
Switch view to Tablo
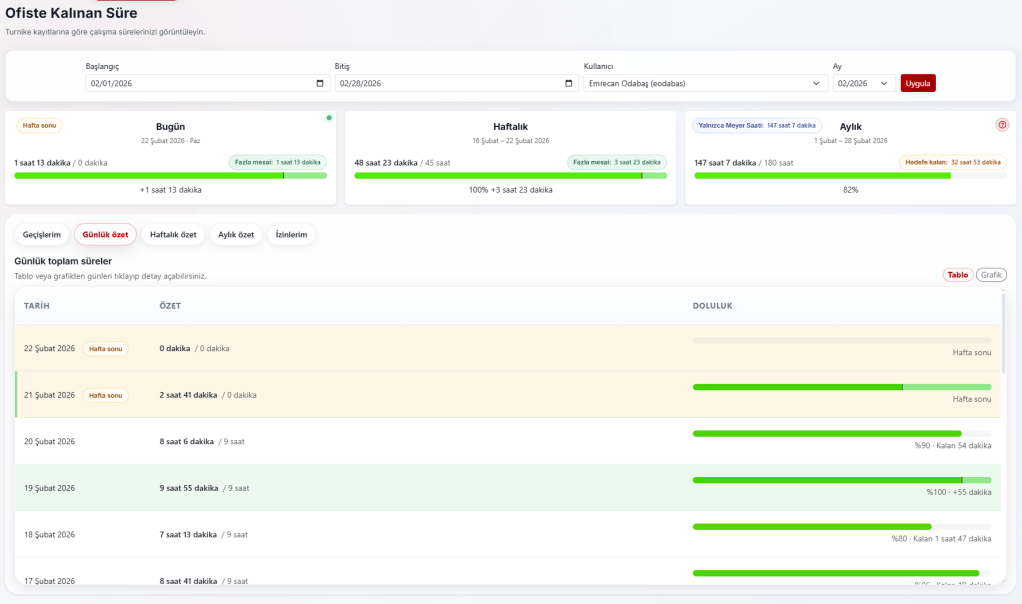pyautogui.click(x=958, y=275)
